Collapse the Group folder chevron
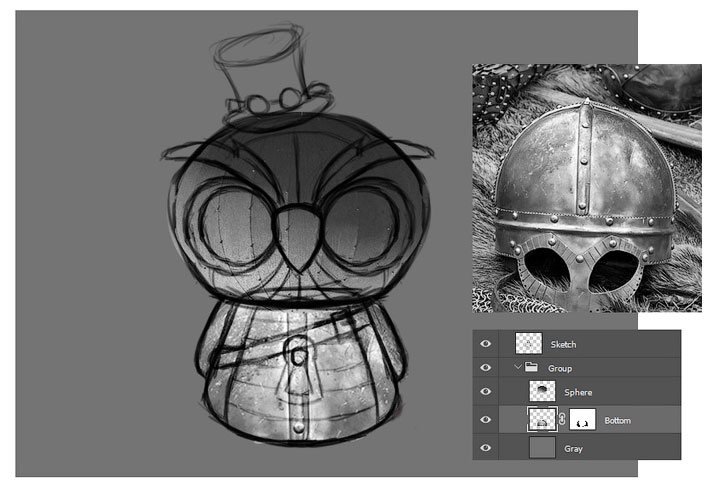Viewport: 725px width, 502px height. [x=518, y=367]
